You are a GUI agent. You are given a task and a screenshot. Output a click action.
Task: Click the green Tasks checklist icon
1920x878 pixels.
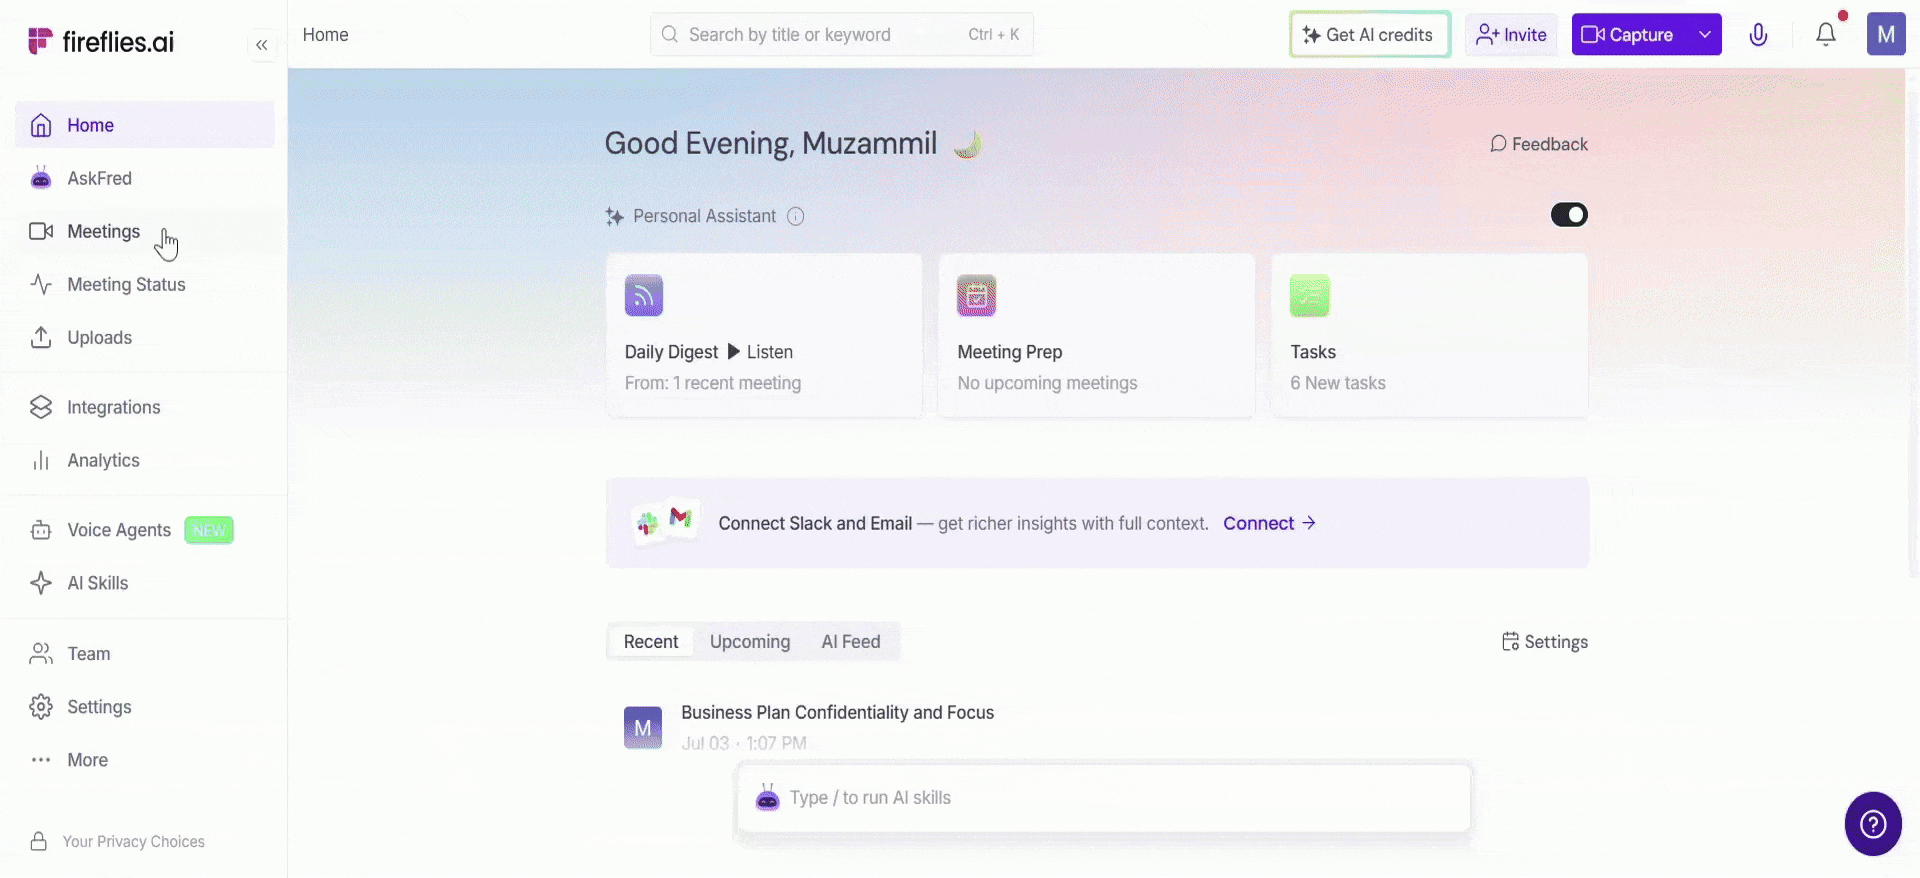[x=1310, y=295]
